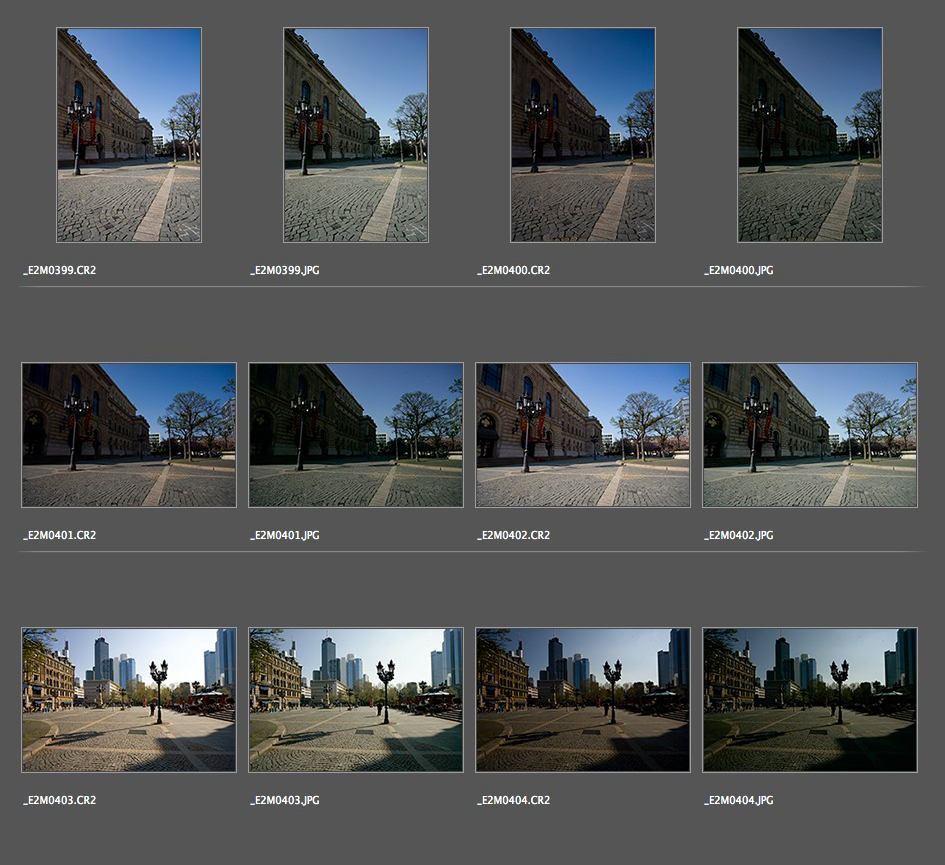This screenshot has height=865, width=945.
Task: Click the _E2M0404.JPG filename text
Action: [x=739, y=801]
